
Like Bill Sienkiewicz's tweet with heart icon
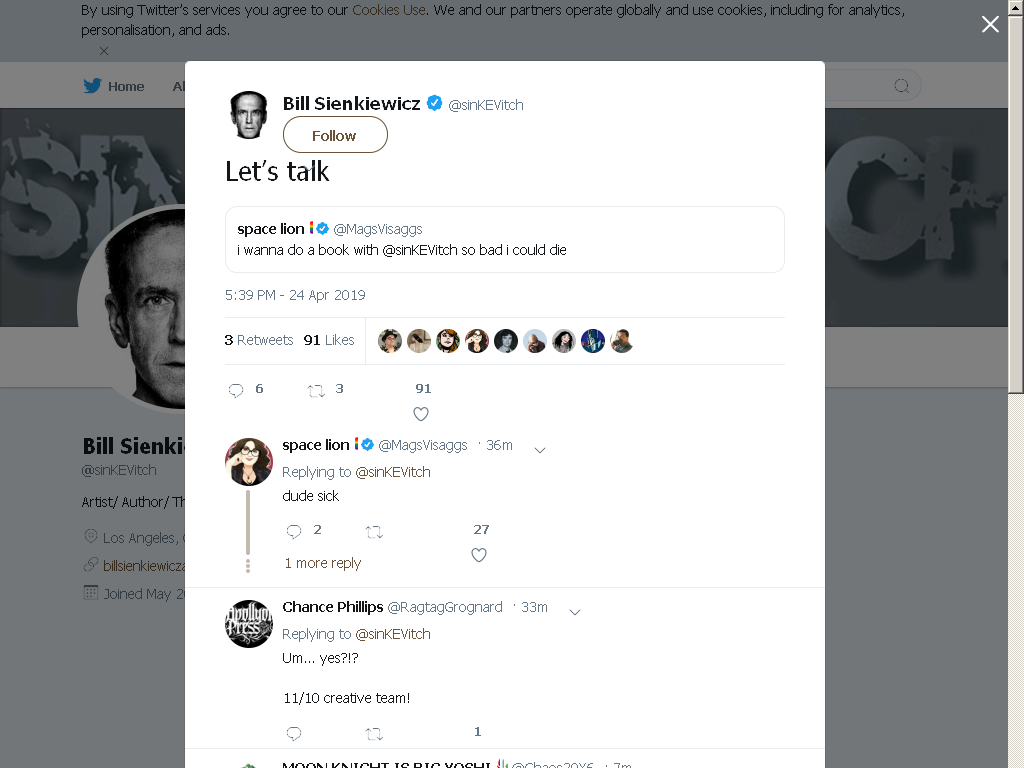[x=421, y=413]
